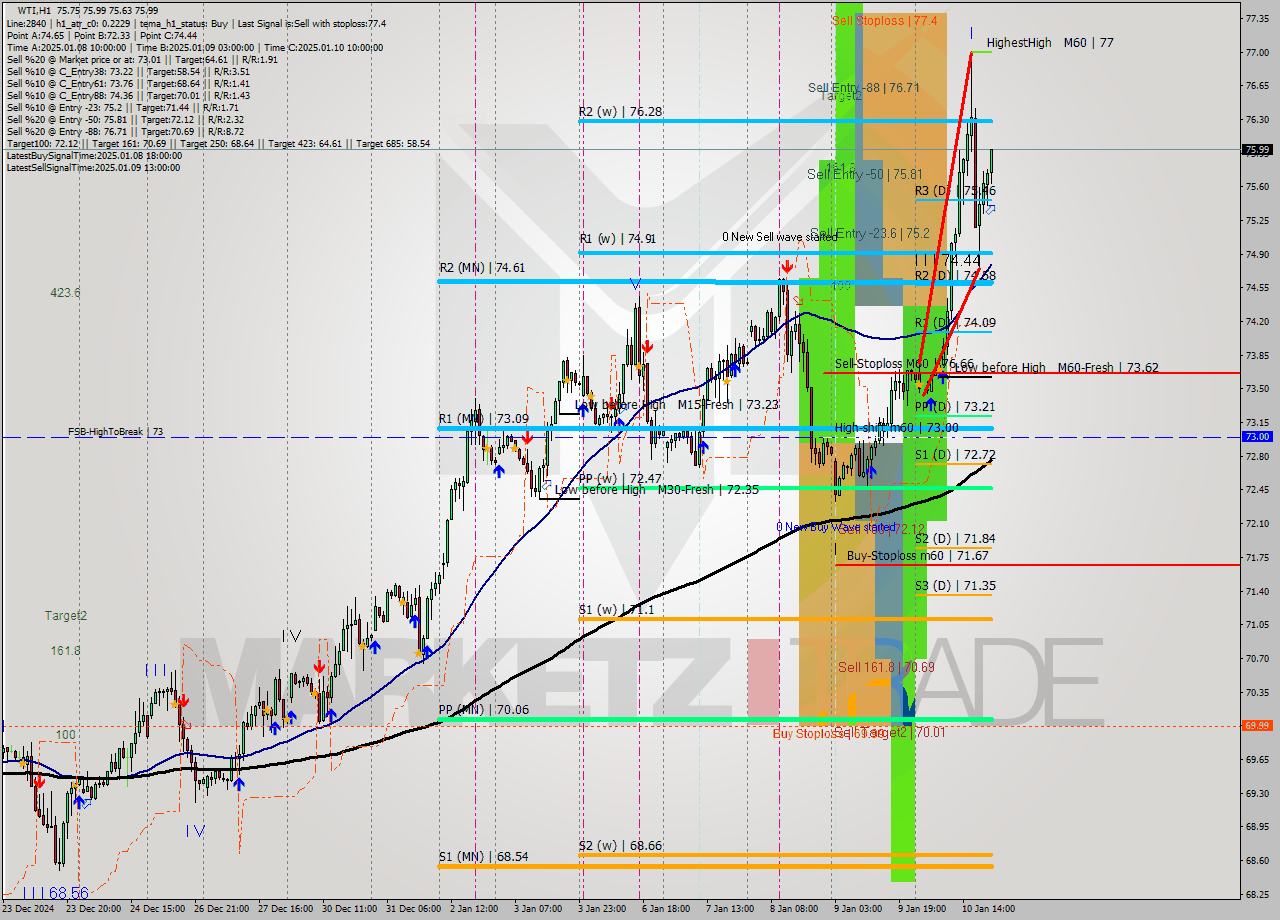Click the '23 Dec 2024' date on time axis
Image resolution: width=1280 pixels, height=920 pixels.
point(29,909)
